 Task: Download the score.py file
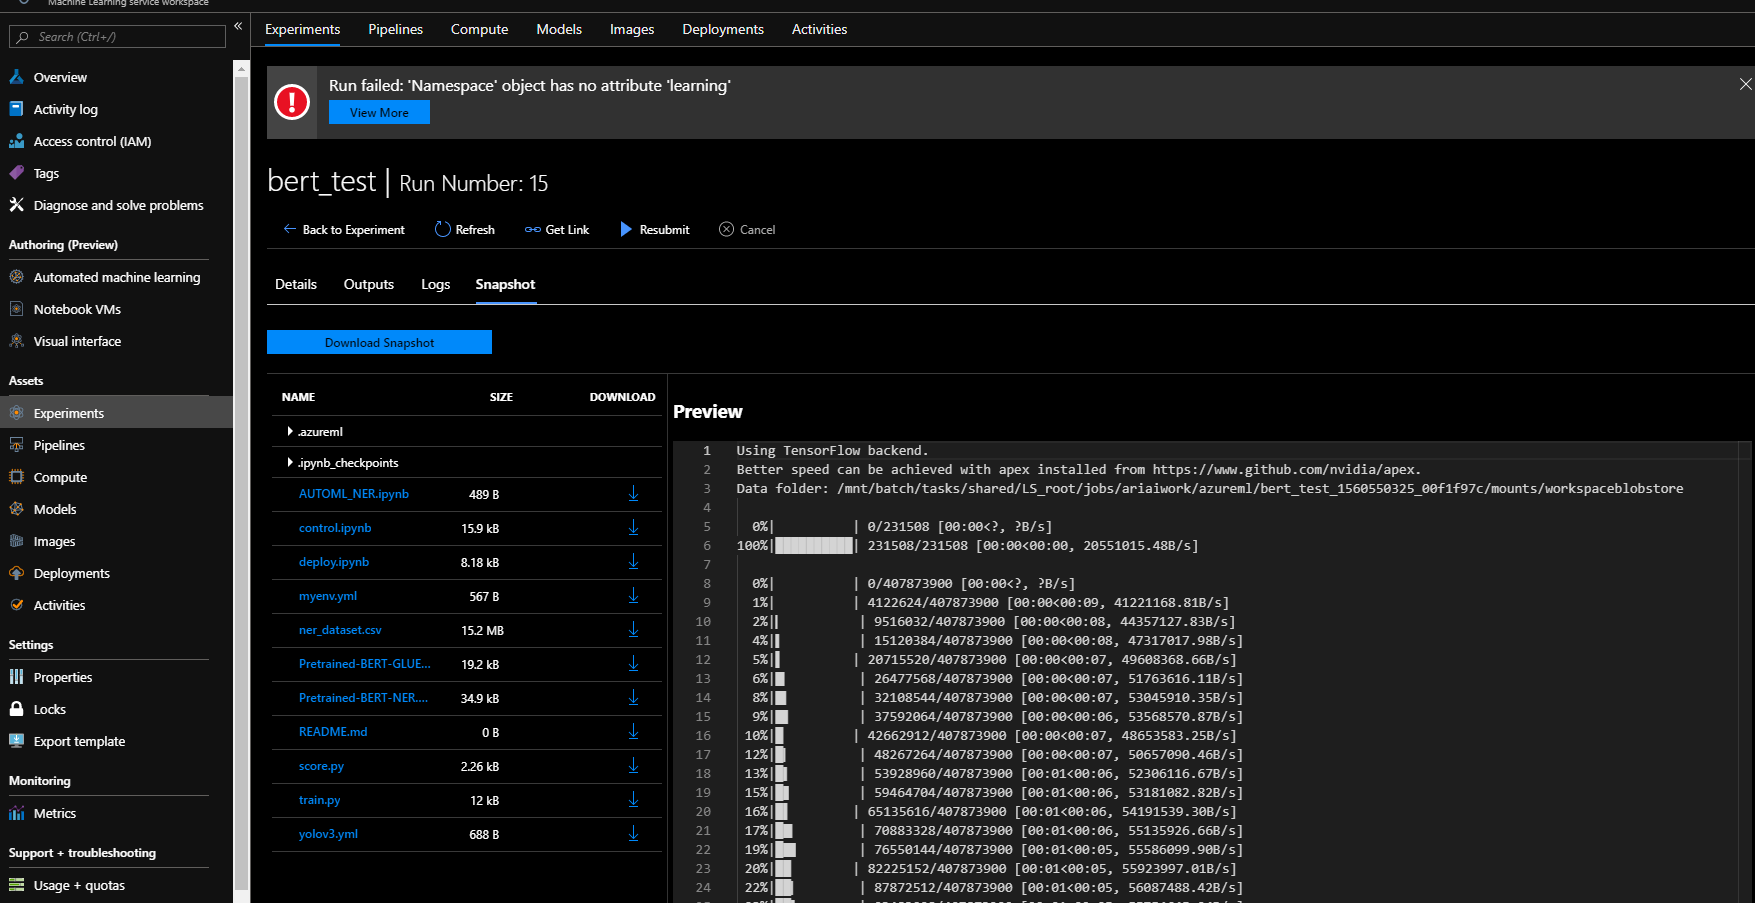(633, 766)
